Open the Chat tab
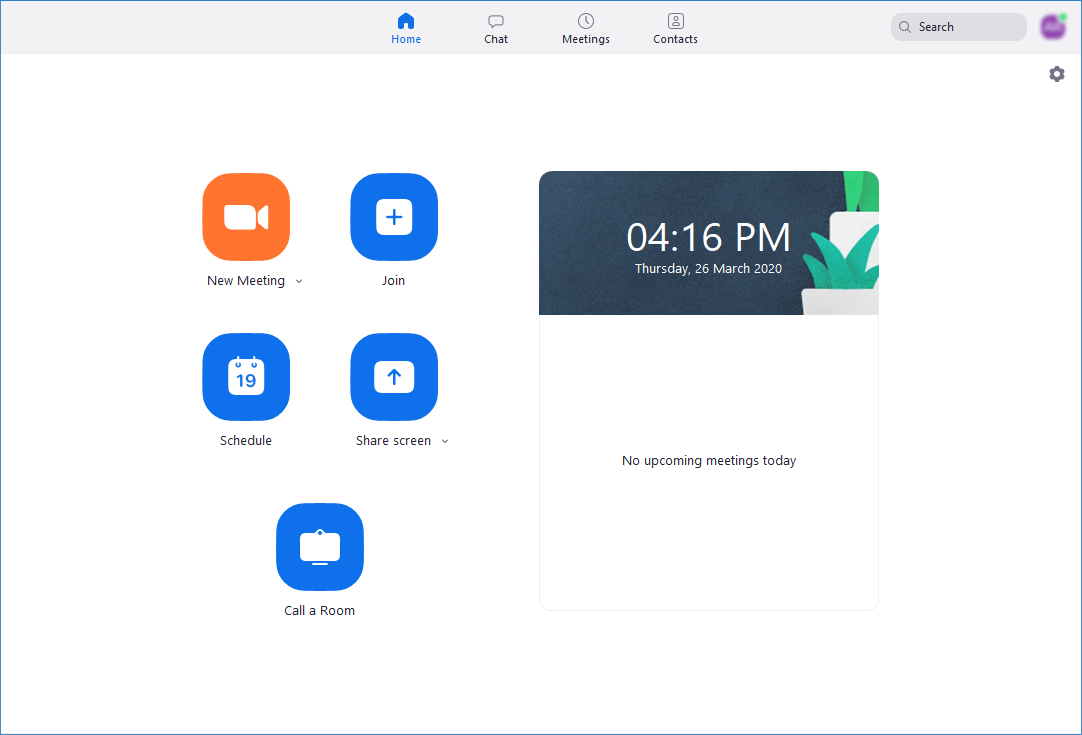Screen dimensions: 1082x735 click(495, 28)
